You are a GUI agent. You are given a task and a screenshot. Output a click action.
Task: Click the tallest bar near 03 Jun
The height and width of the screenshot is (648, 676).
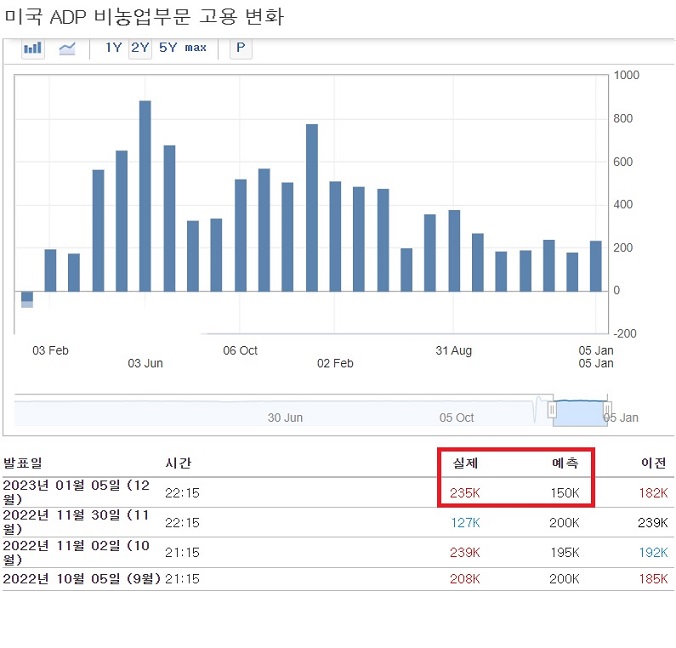(145, 196)
